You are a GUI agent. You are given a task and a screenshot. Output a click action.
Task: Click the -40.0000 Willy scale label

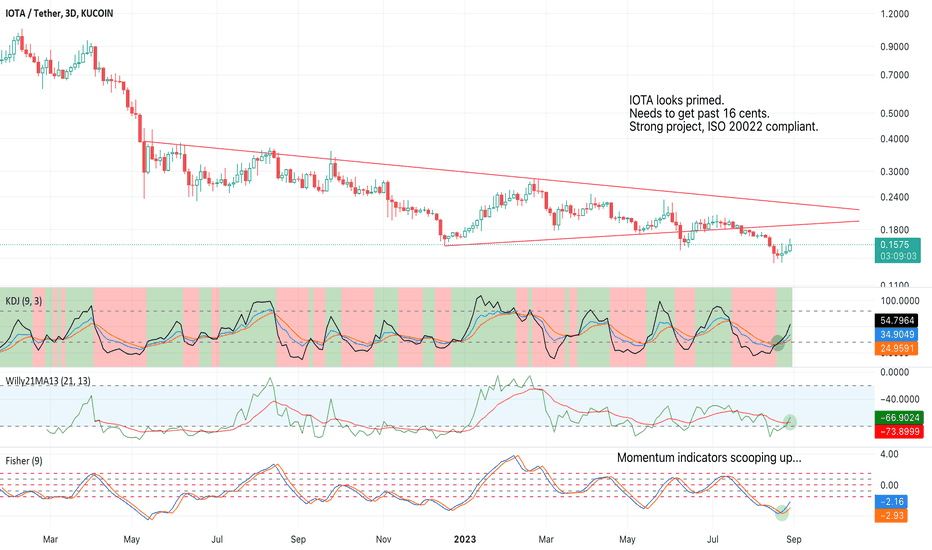pyautogui.click(x=899, y=399)
